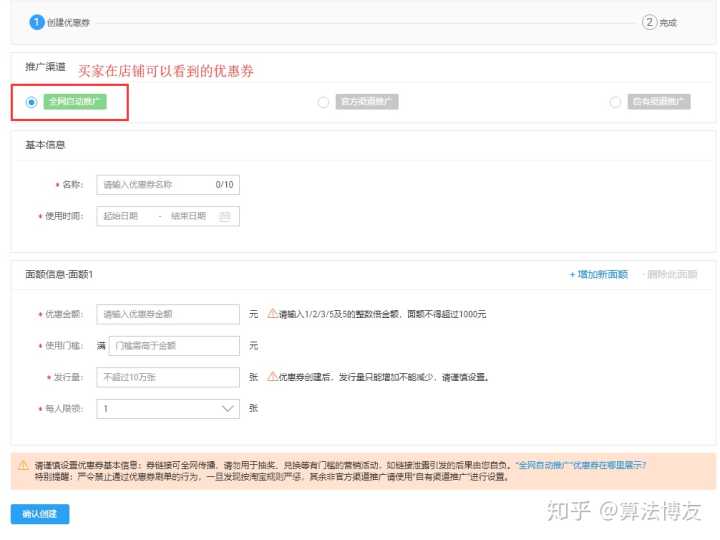Click warning triangle beside 优惠金额 hint
The height and width of the screenshot is (540, 720).
coord(272,314)
